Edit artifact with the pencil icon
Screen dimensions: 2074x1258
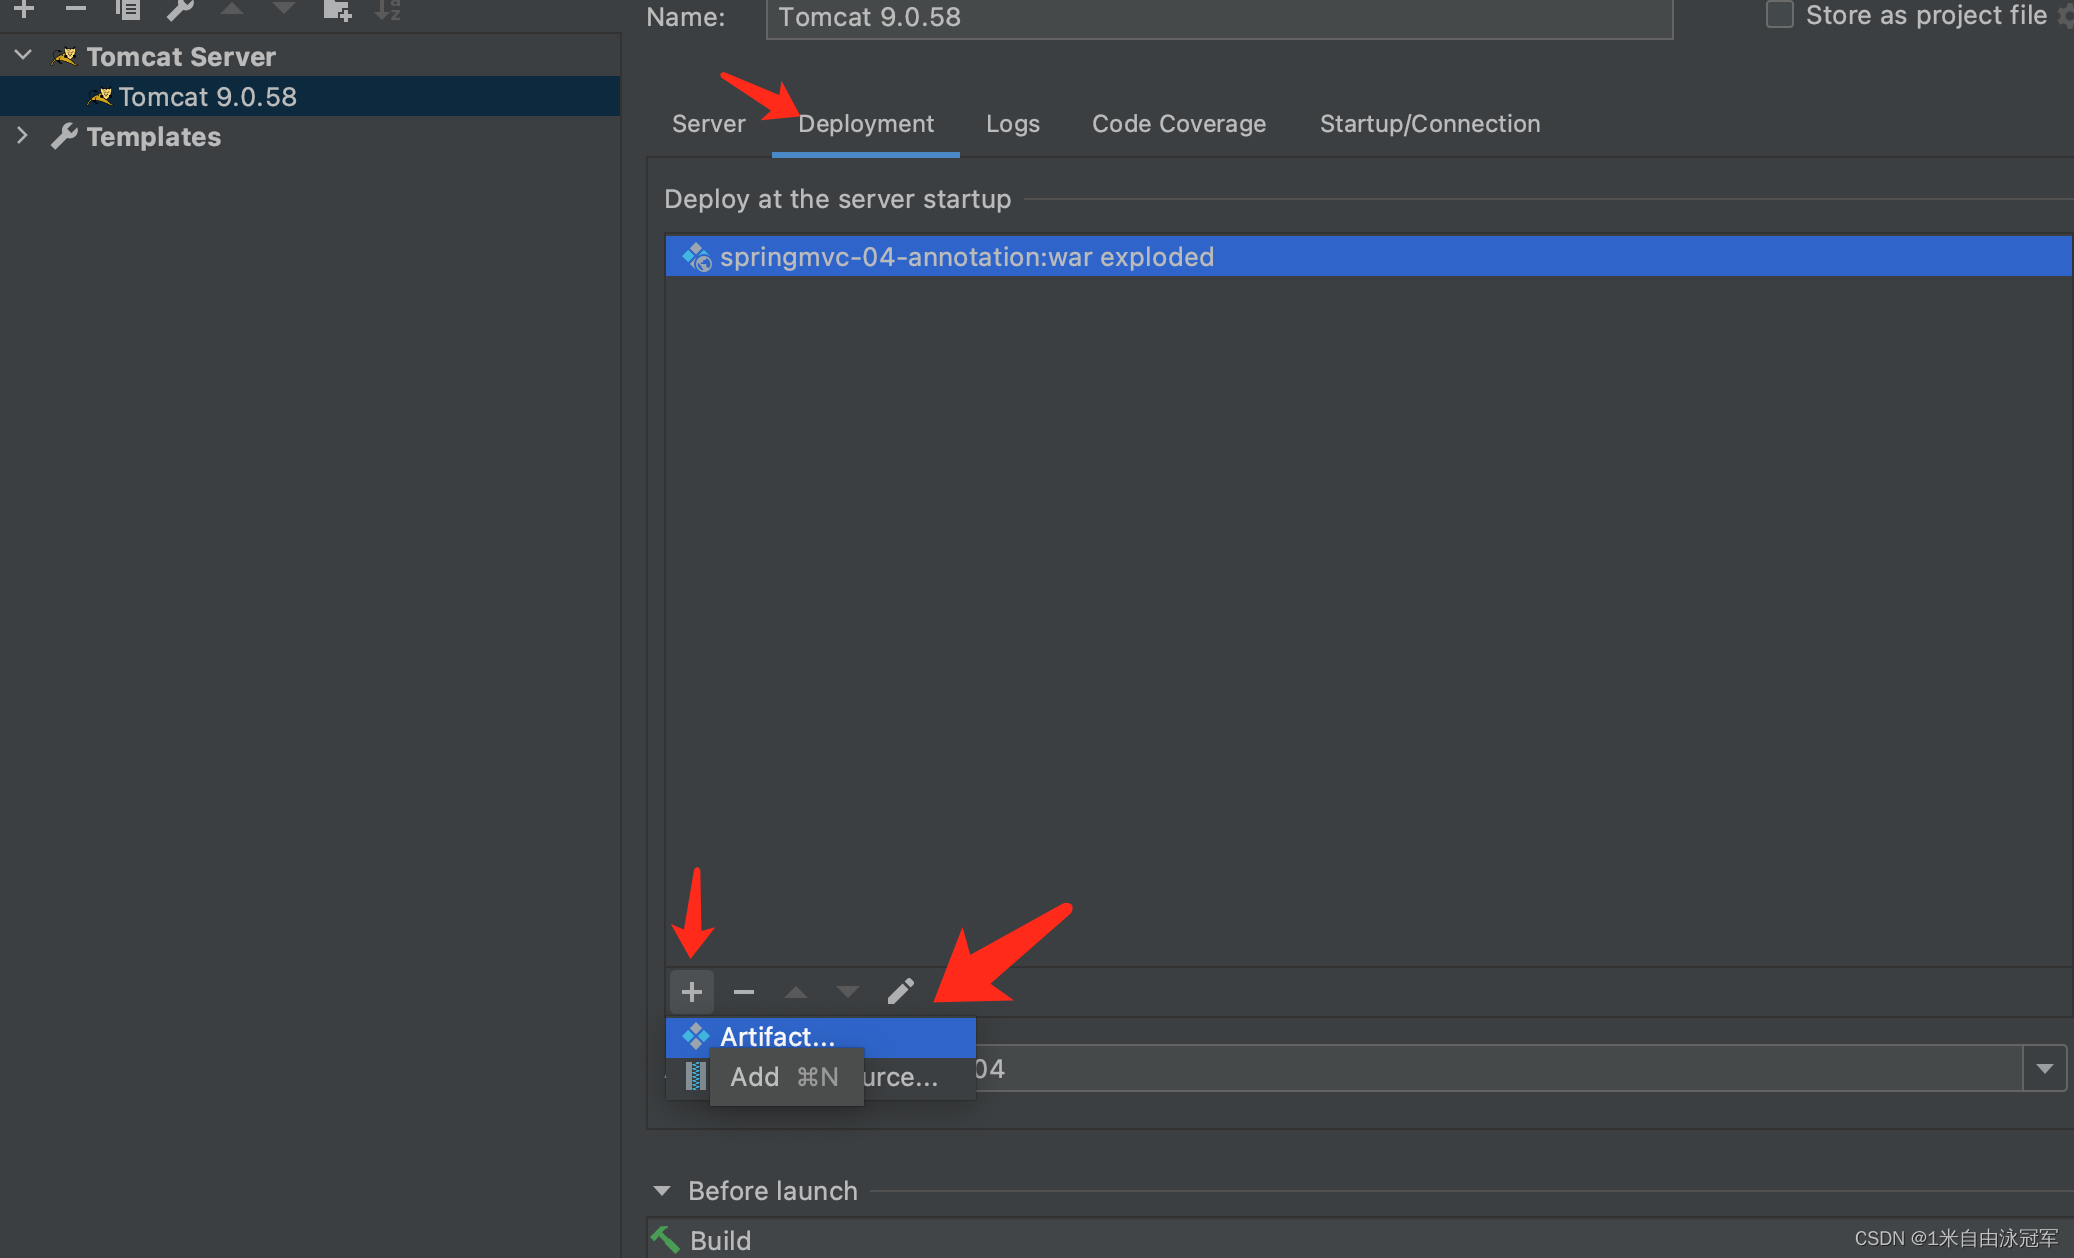click(x=900, y=991)
